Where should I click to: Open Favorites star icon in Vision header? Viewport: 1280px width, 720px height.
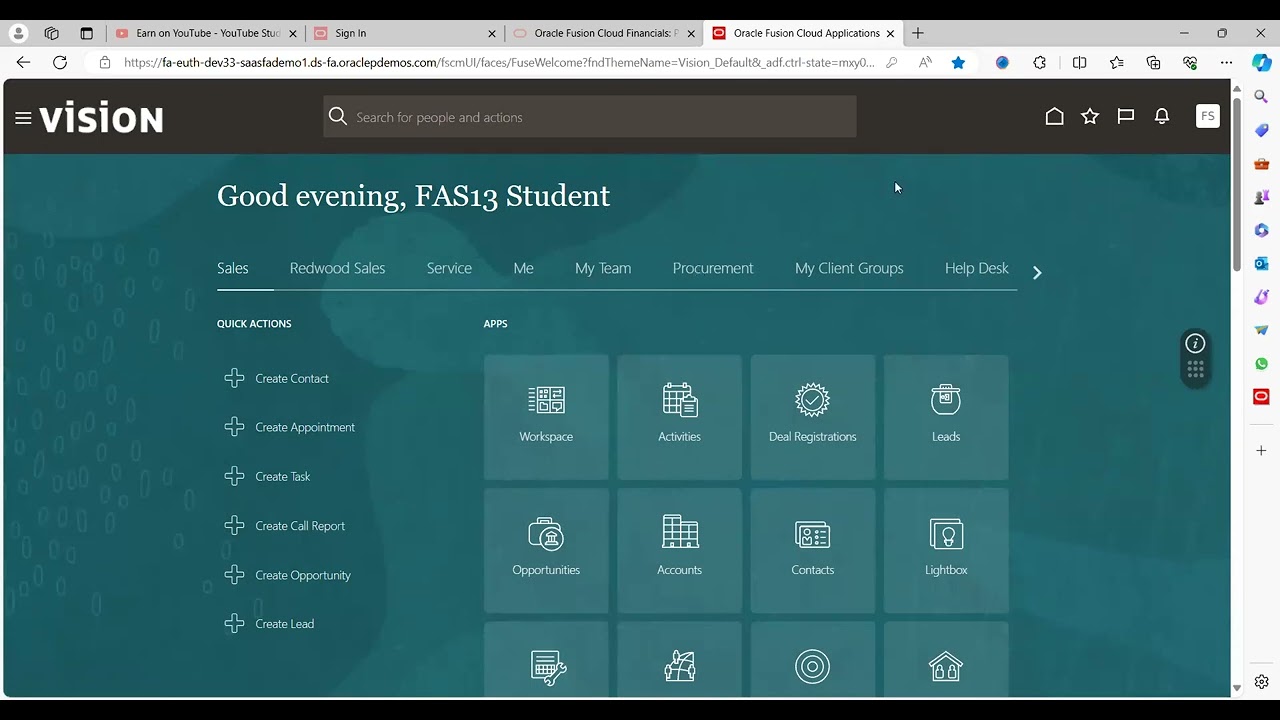click(x=1090, y=117)
